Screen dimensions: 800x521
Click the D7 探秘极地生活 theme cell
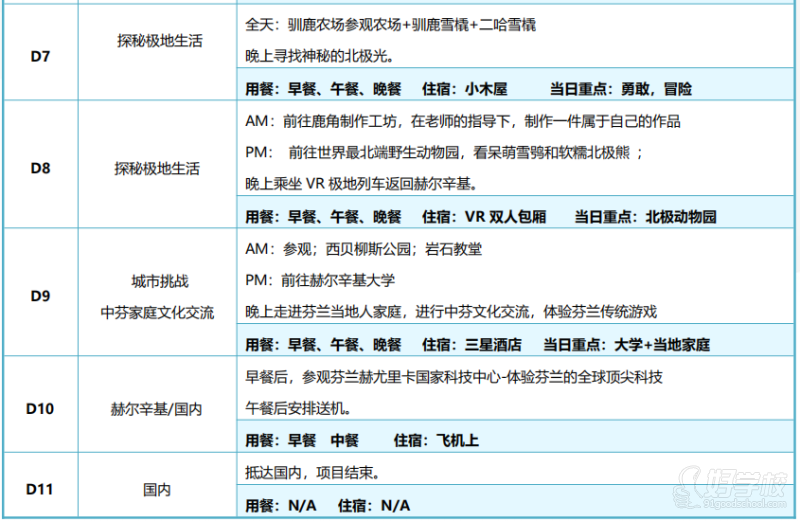point(157,41)
